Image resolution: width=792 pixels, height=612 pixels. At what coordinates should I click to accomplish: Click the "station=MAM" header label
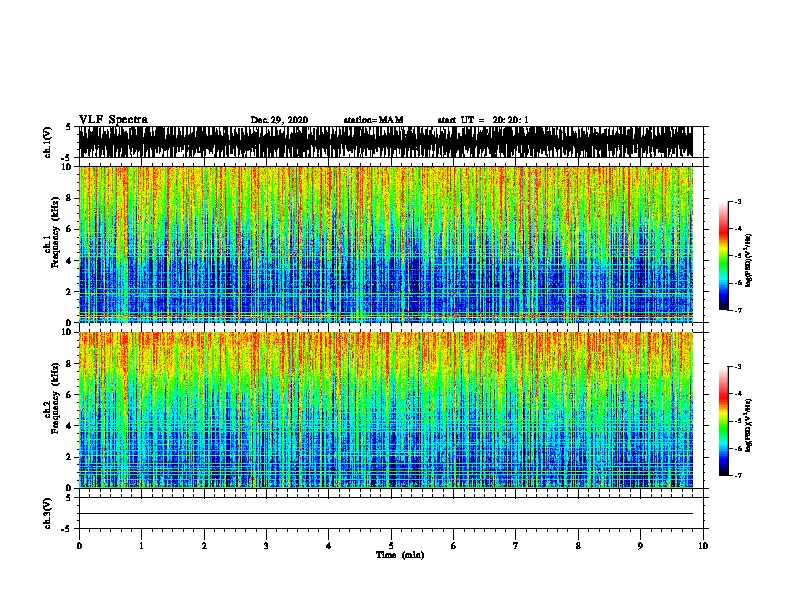[373, 120]
